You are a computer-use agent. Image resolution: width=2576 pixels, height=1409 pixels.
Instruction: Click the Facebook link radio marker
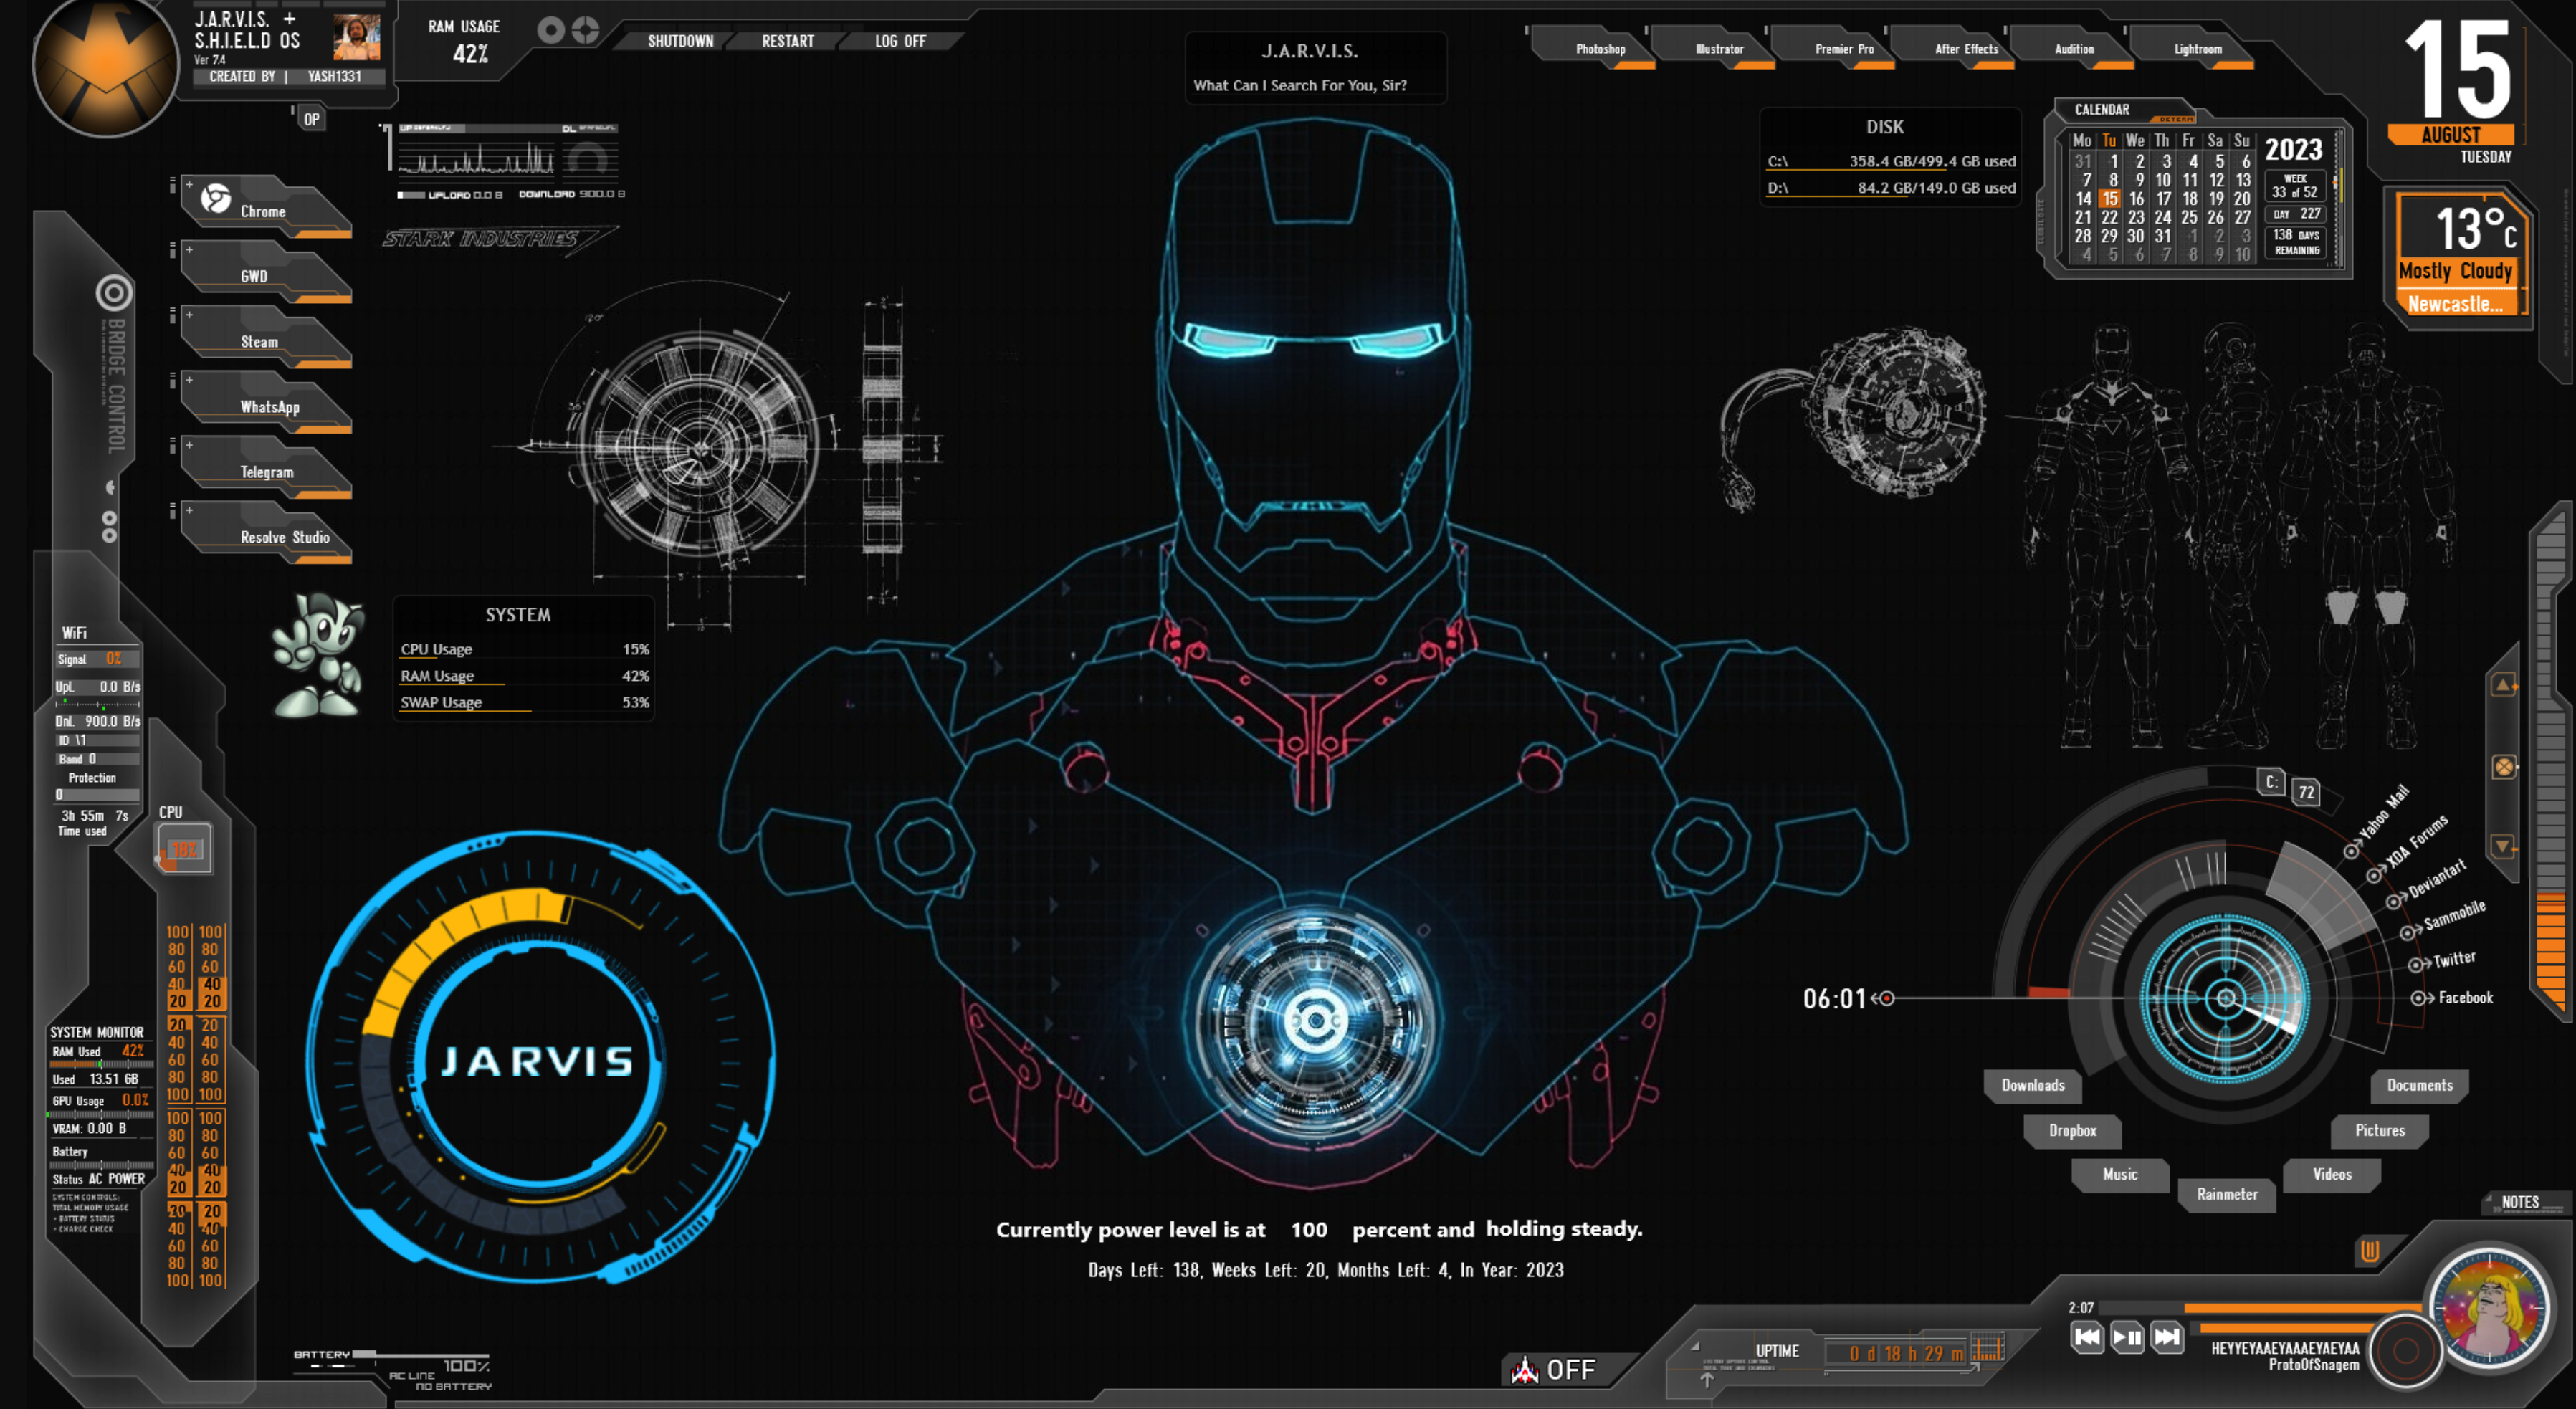2418,998
